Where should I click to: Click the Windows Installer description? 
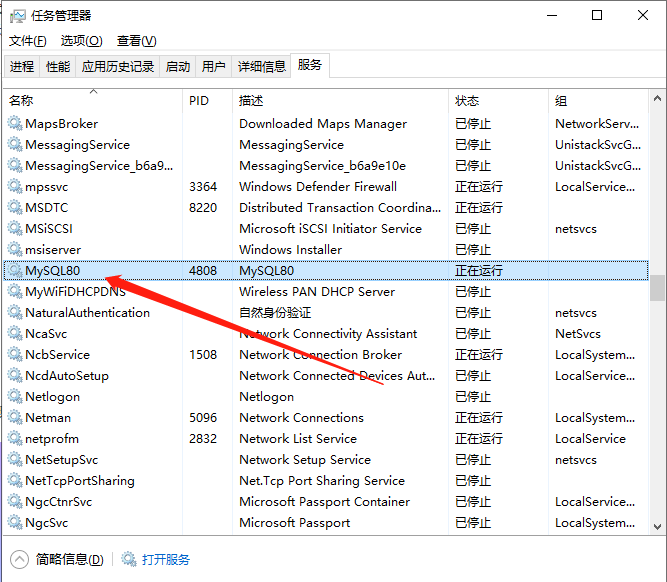[291, 249]
